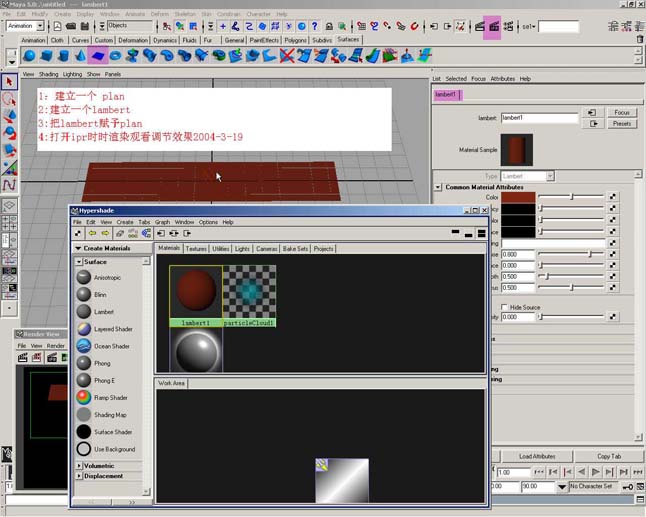Viewport: 646px width, 517px height.
Task: Open the material Type Lambert dropdown
Action: (x=550, y=176)
